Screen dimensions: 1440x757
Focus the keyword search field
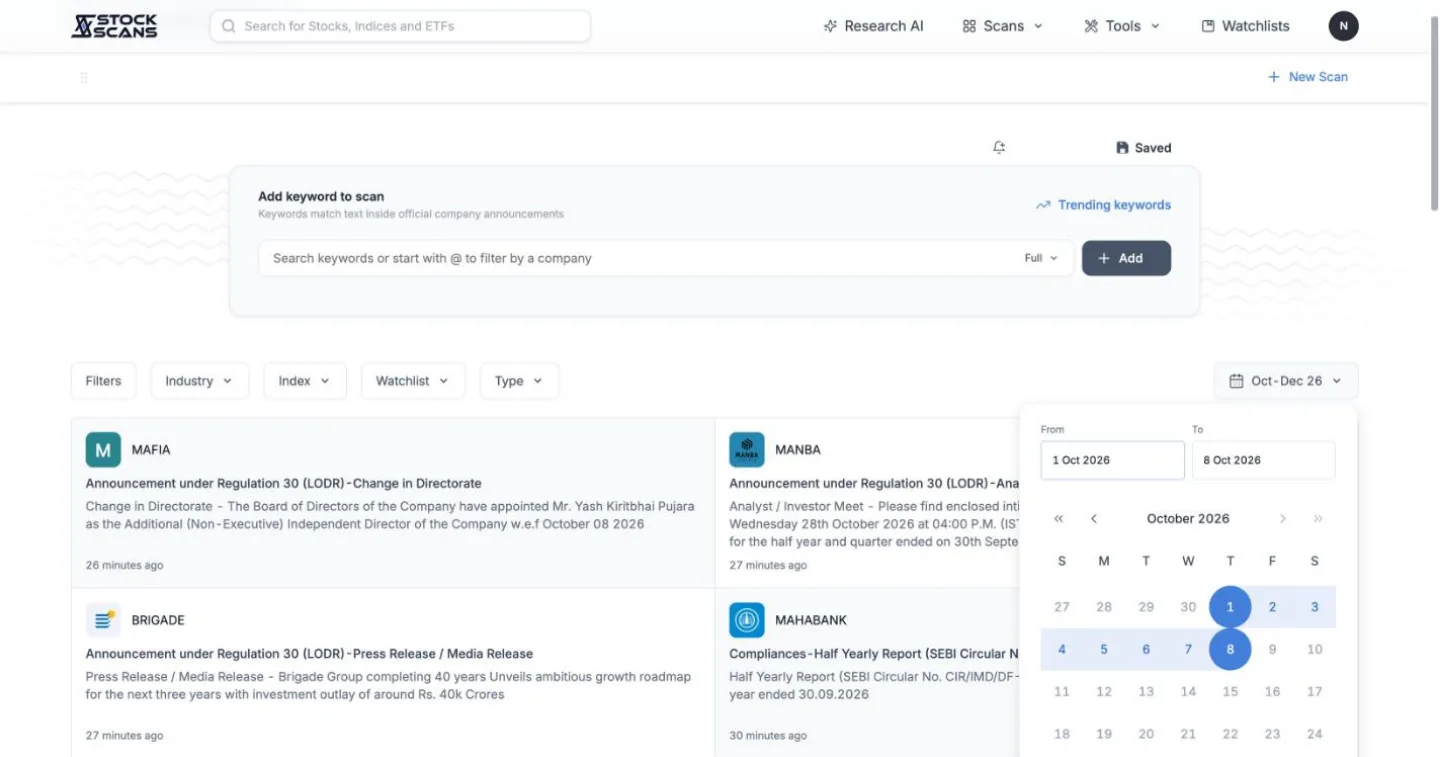(640, 258)
